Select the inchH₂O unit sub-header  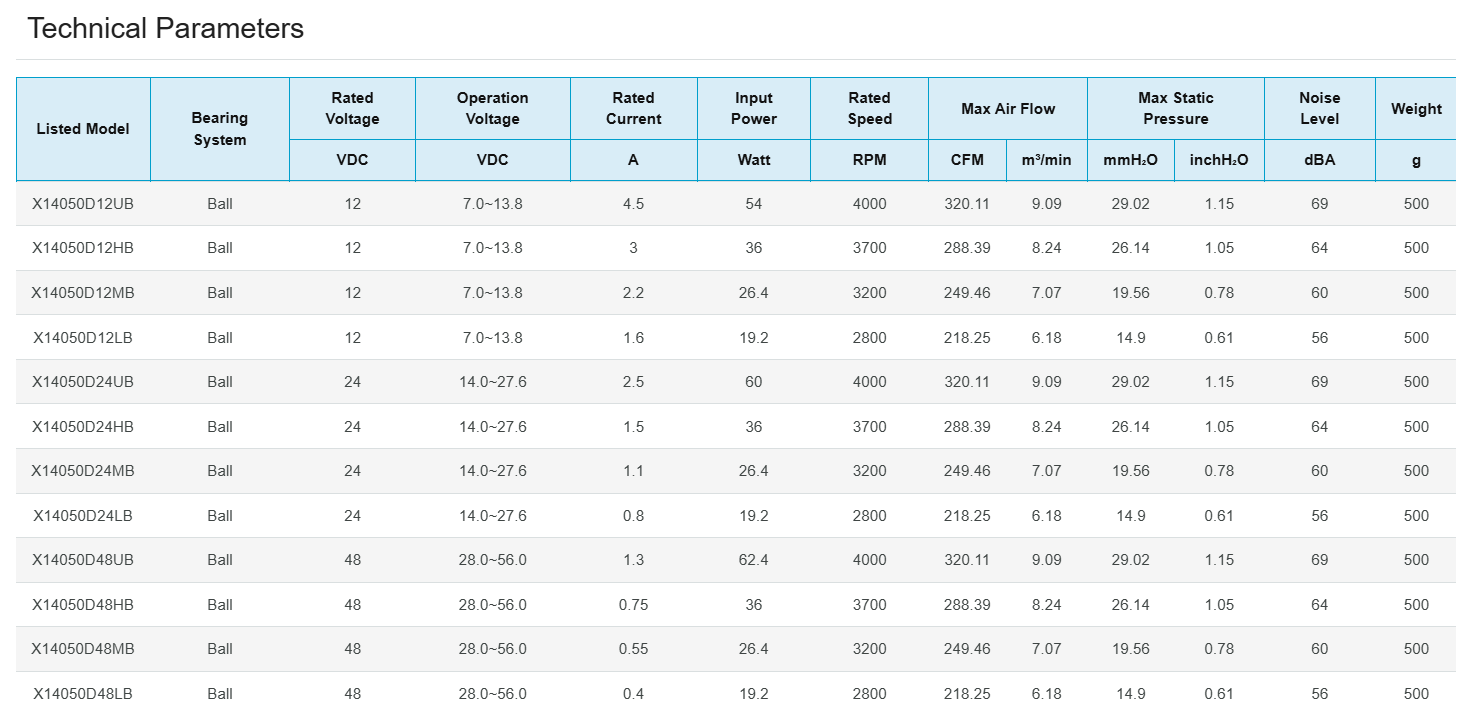click(x=1219, y=160)
